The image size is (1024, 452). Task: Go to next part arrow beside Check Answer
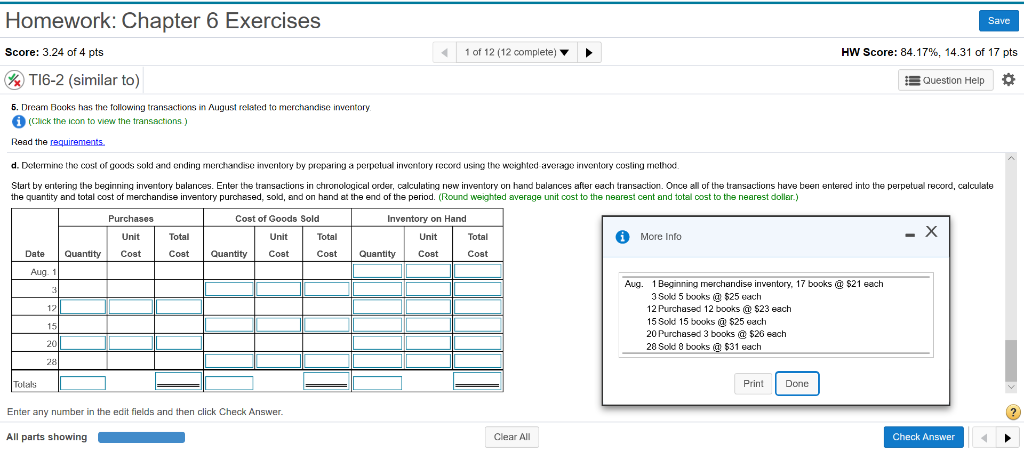tap(1006, 437)
